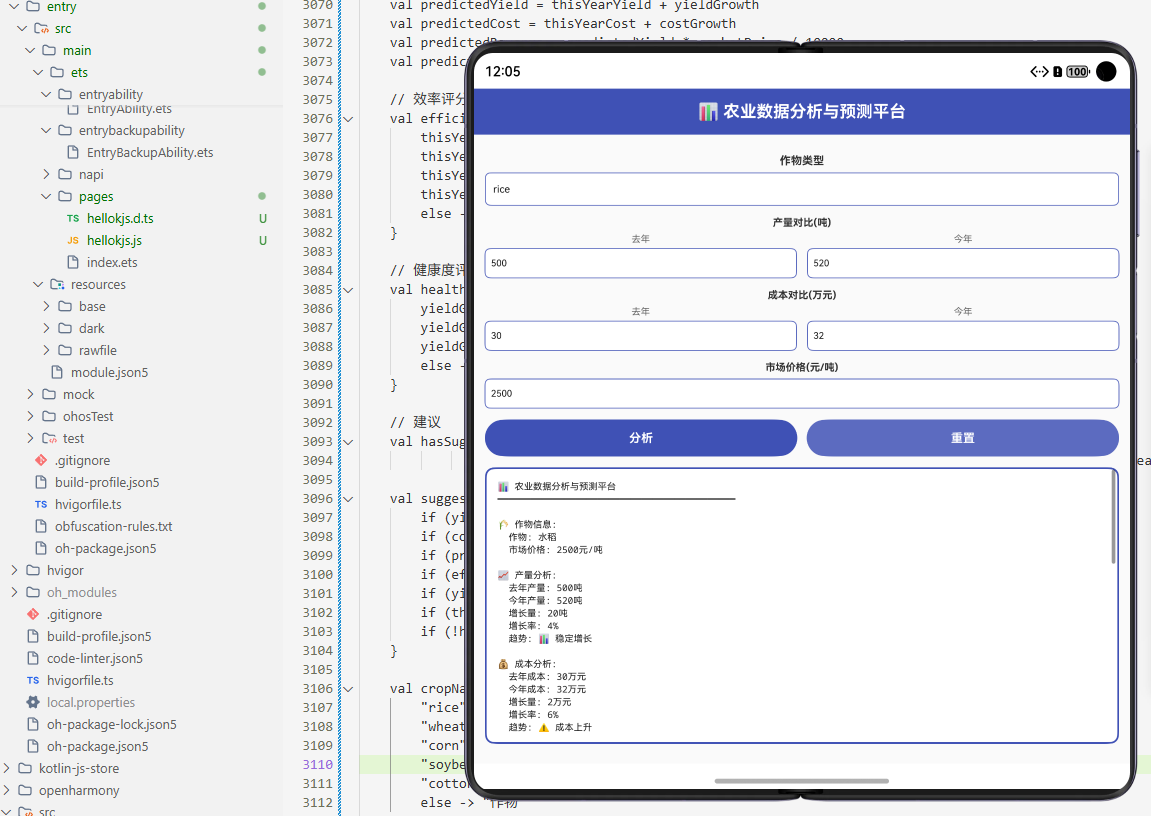Open oh-package-lock.json5 file
Image resolution: width=1151 pixels, height=816 pixels.
(x=112, y=725)
